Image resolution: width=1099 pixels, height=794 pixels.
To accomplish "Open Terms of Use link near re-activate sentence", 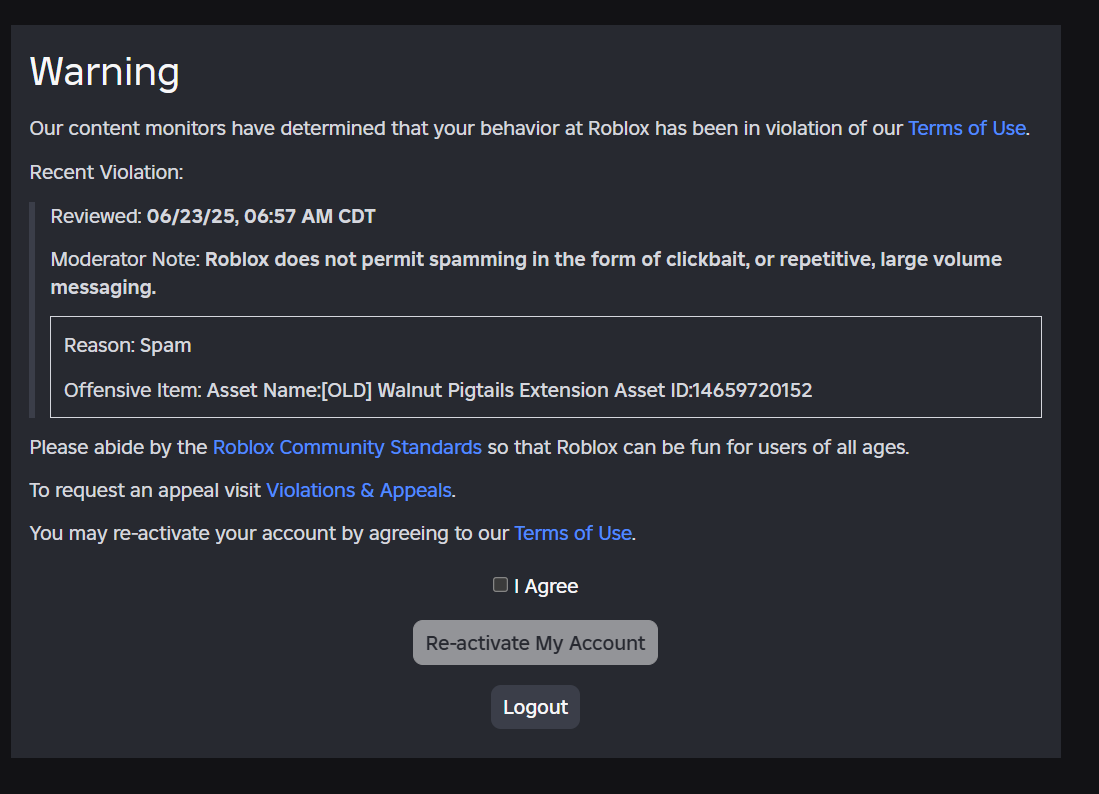I will coord(573,533).
